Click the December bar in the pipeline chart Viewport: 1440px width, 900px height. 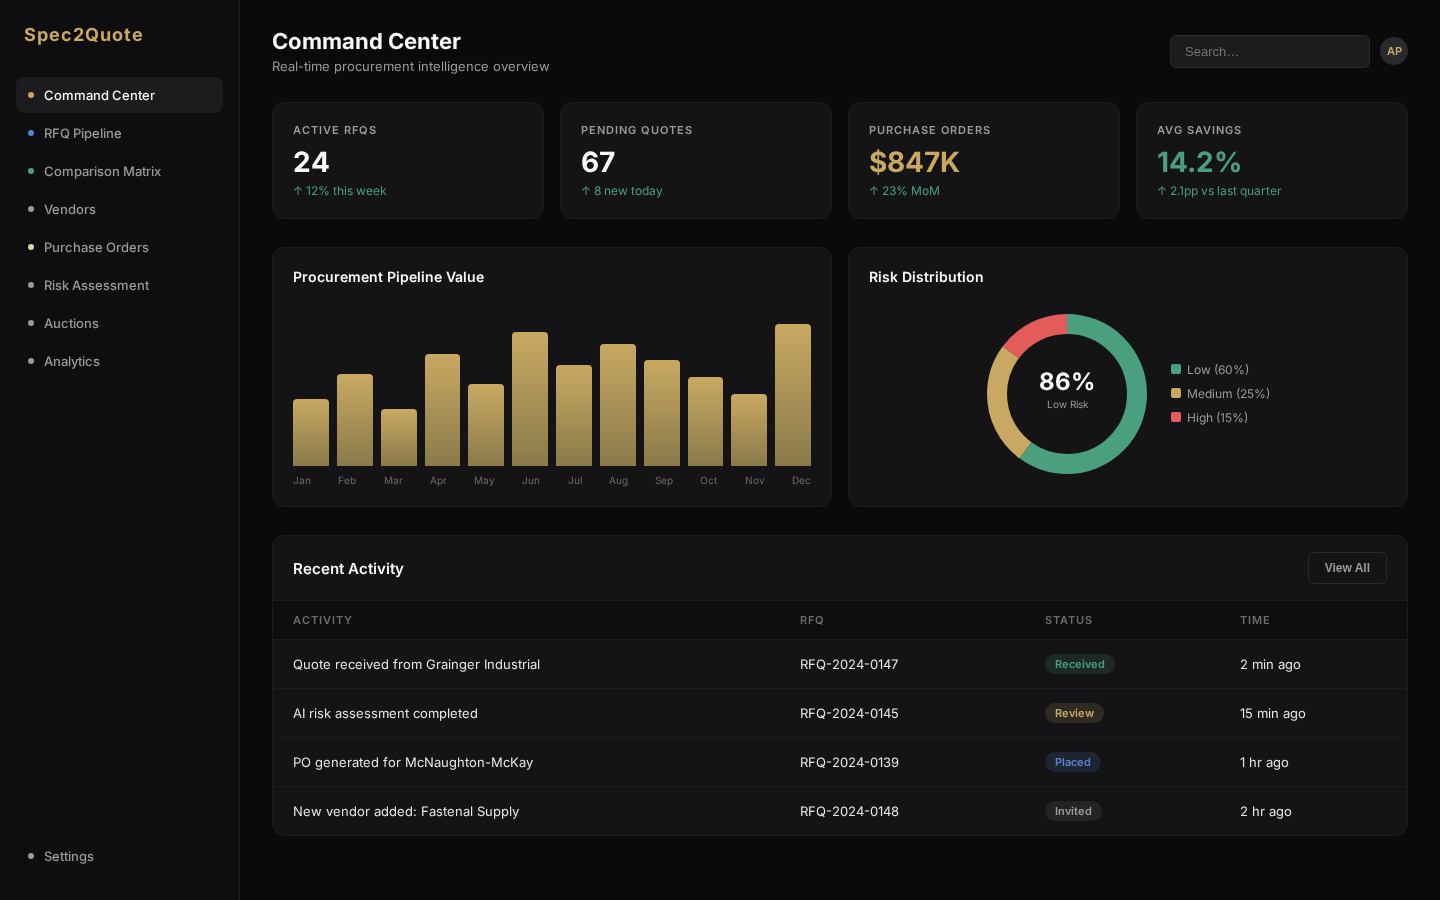pyautogui.click(x=793, y=395)
